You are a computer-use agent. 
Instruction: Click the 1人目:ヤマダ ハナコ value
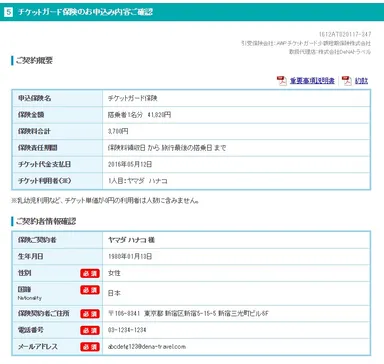click(138, 181)
